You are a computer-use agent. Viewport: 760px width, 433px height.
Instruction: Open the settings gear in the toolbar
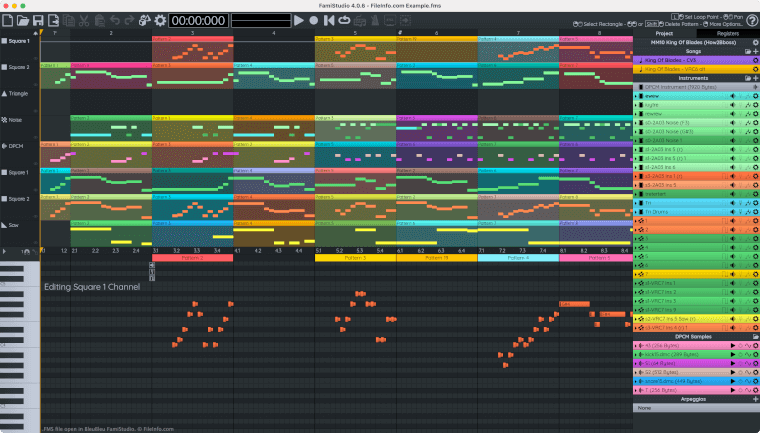[160, 20]
